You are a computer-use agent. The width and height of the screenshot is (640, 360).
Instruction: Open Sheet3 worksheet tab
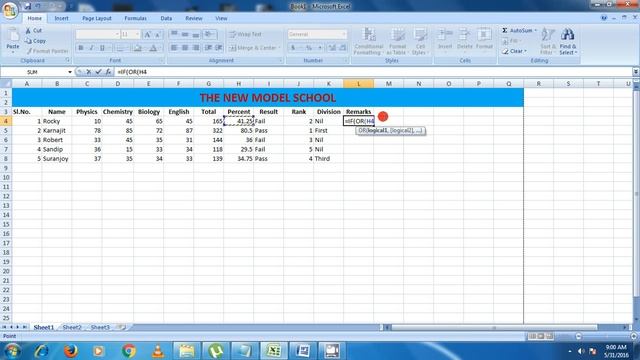[x=100, y=327]
